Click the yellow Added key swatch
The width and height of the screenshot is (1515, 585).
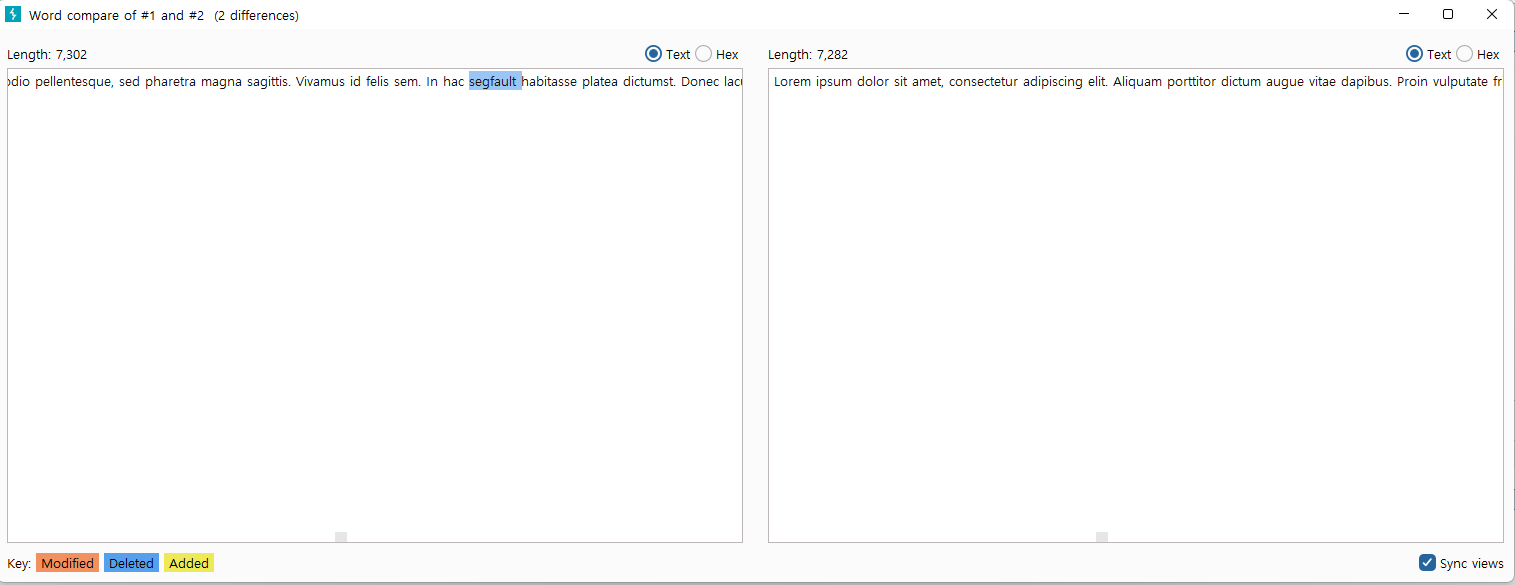tap(189, 563)
